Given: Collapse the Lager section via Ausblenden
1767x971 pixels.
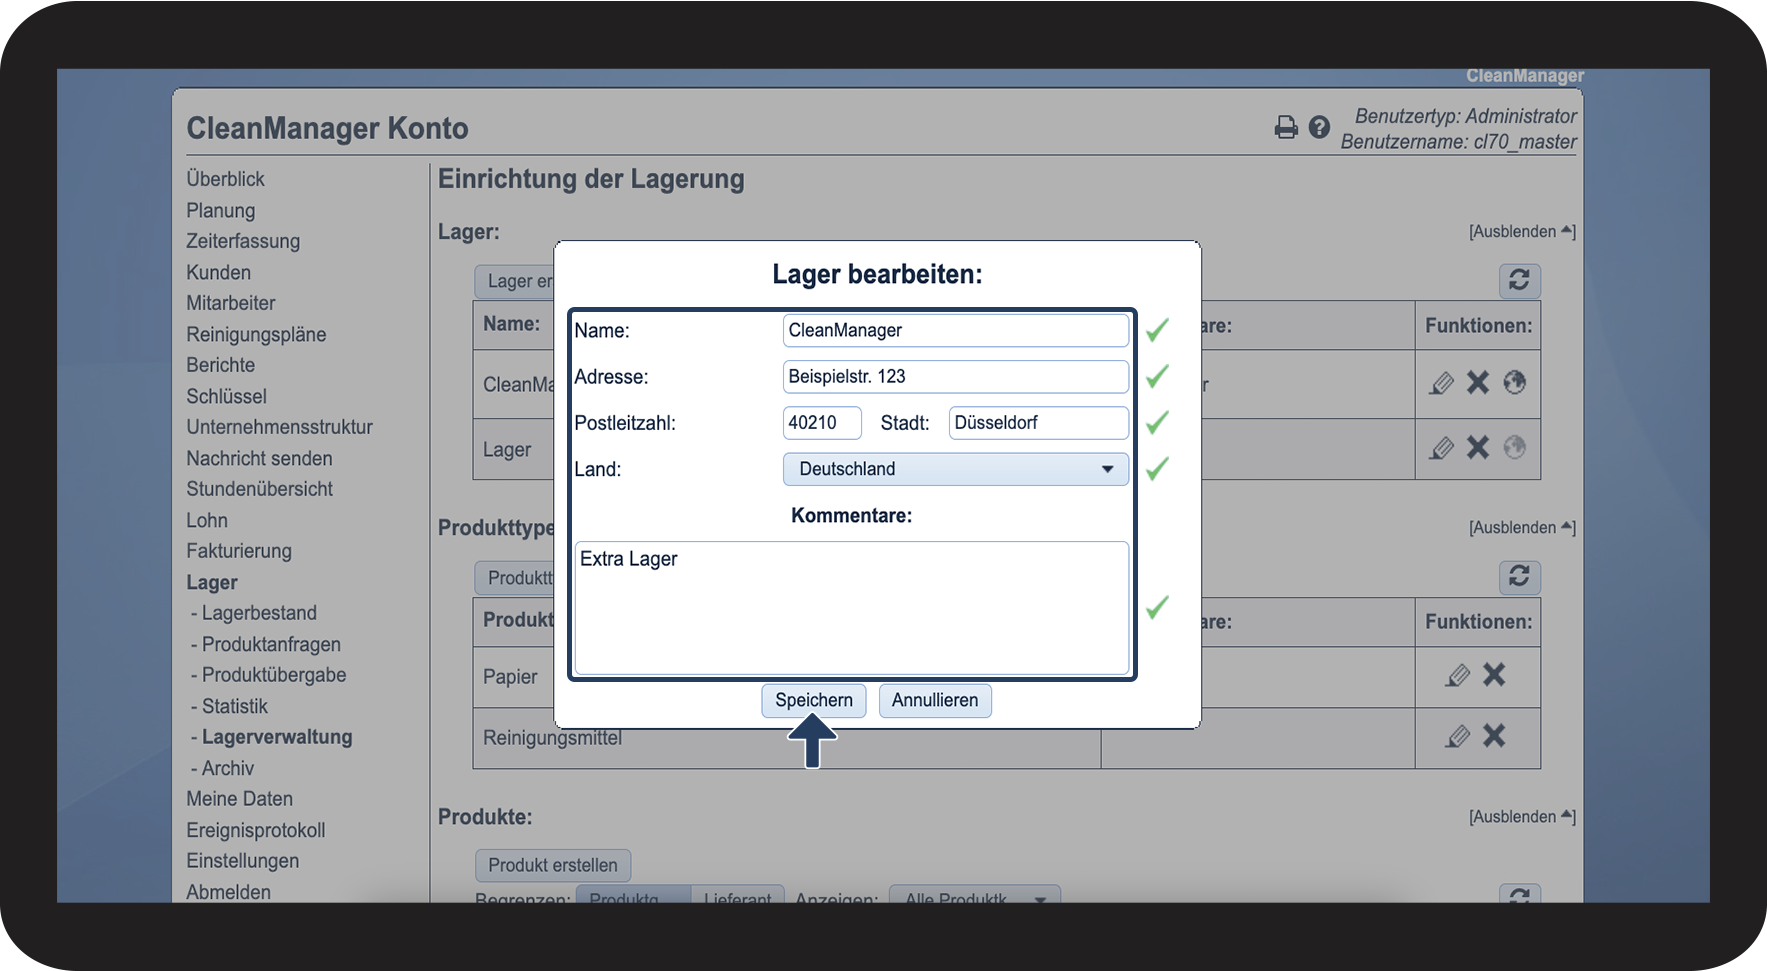Looking at the screenshot, I should coord(1522,232).
